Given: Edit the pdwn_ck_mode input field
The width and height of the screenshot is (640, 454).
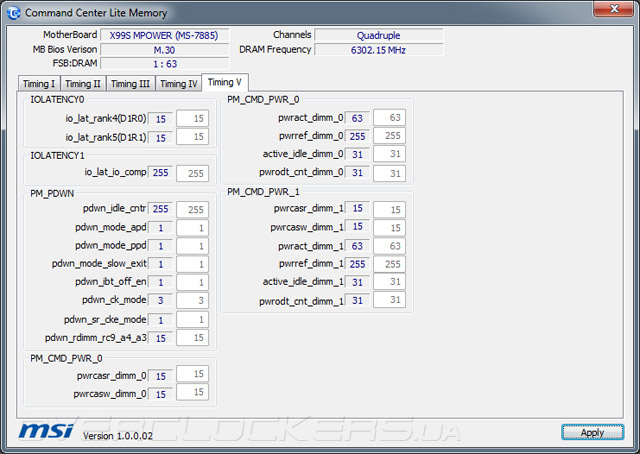Looking at the screenshot, I should point(193,300).
